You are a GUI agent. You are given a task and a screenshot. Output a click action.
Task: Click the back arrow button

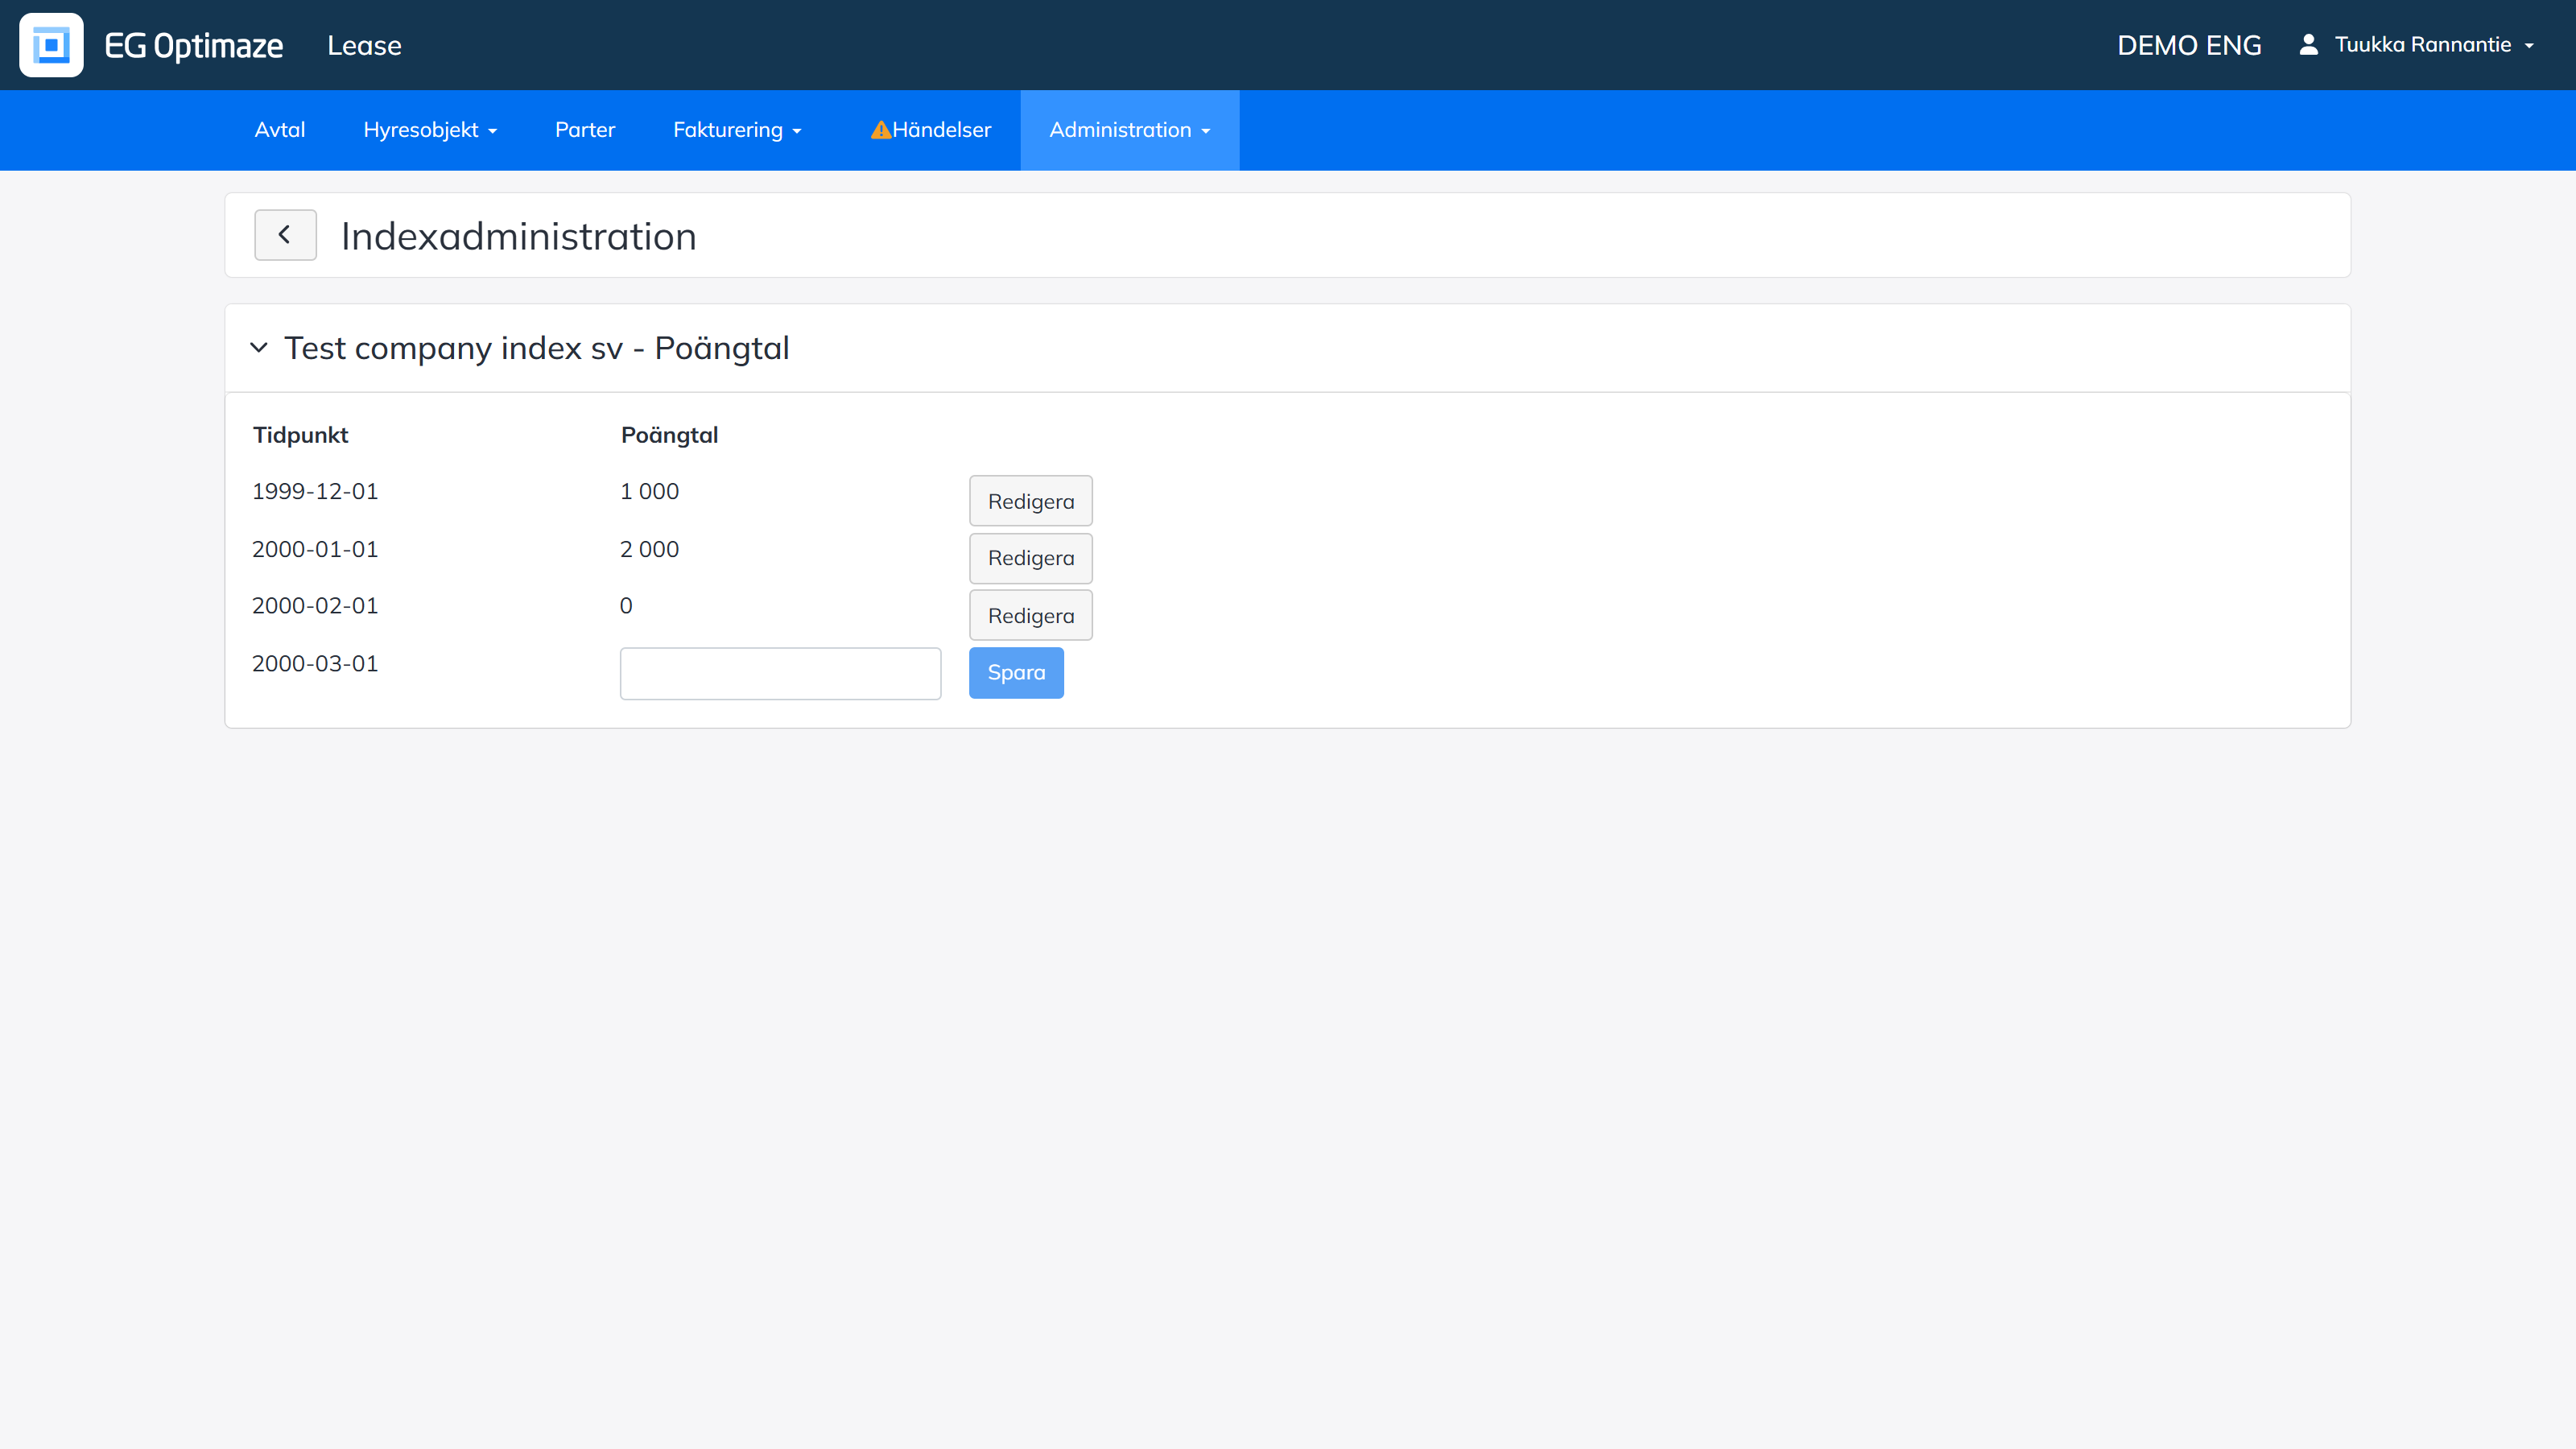tap(285, 235)
